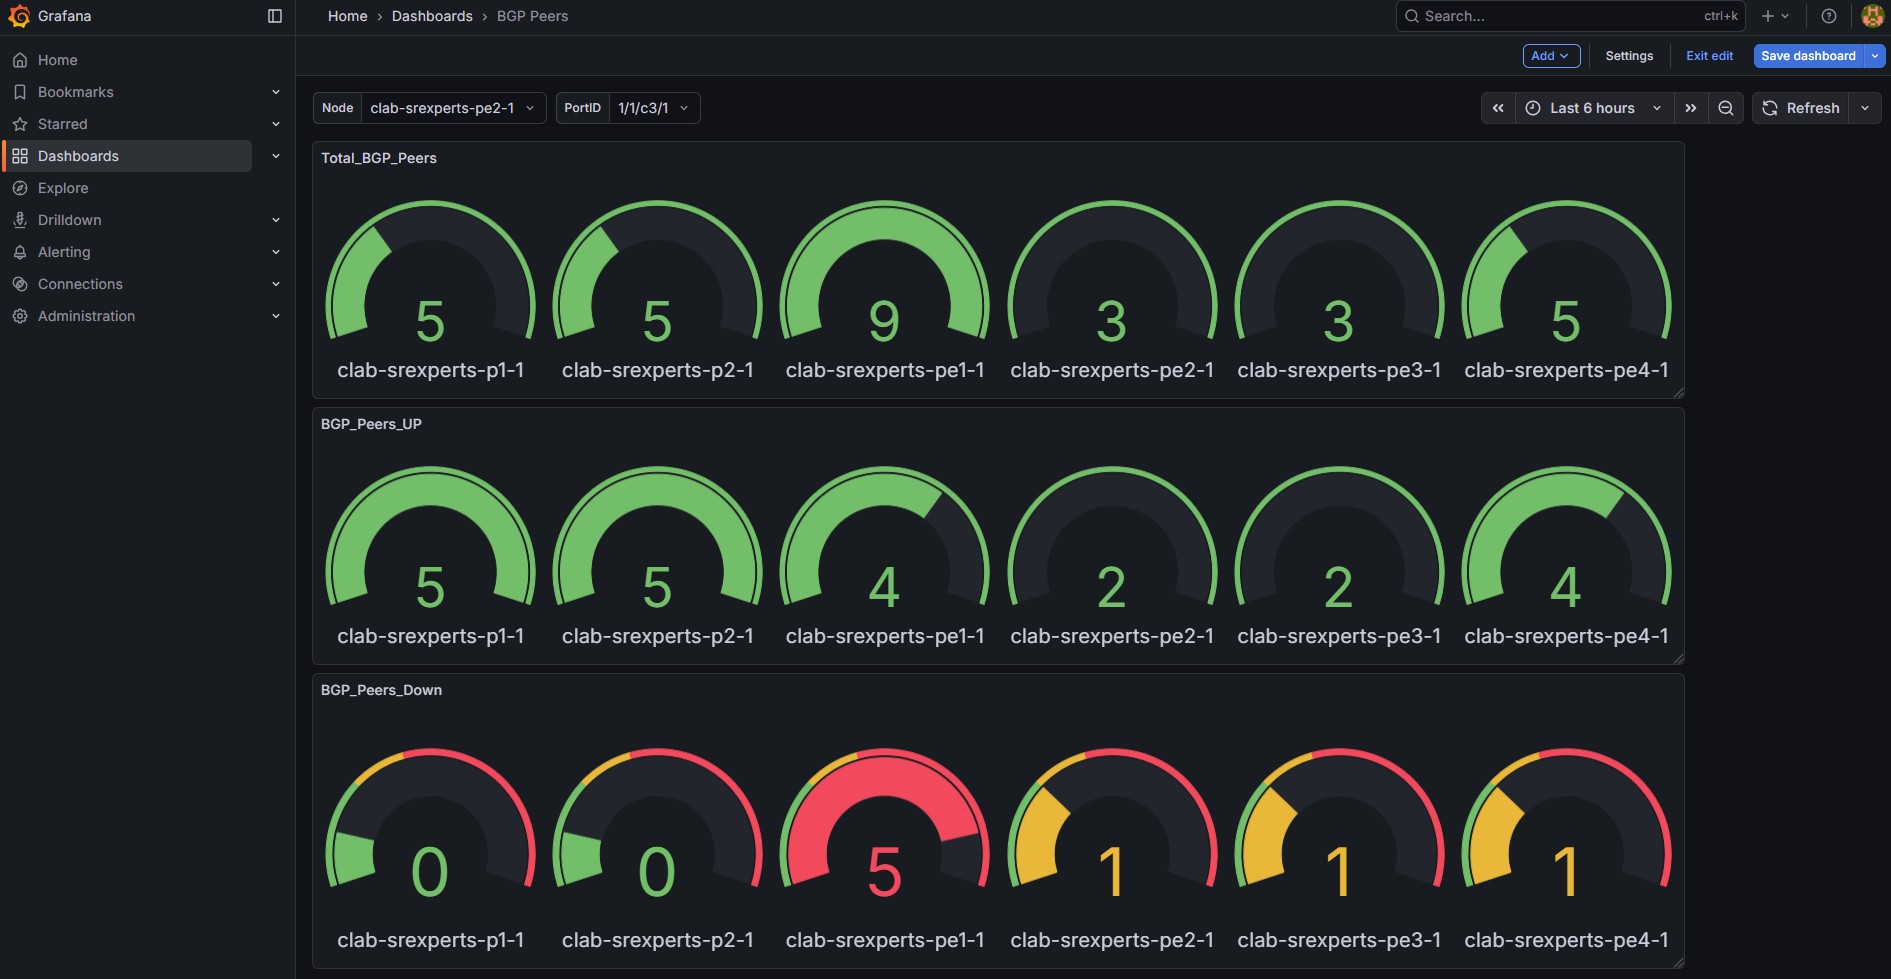Open the PortID variable dropdown
Image resolution: width=1891 pixels, height=979 pixels.
pyautogui.click(x=654, y=108)
